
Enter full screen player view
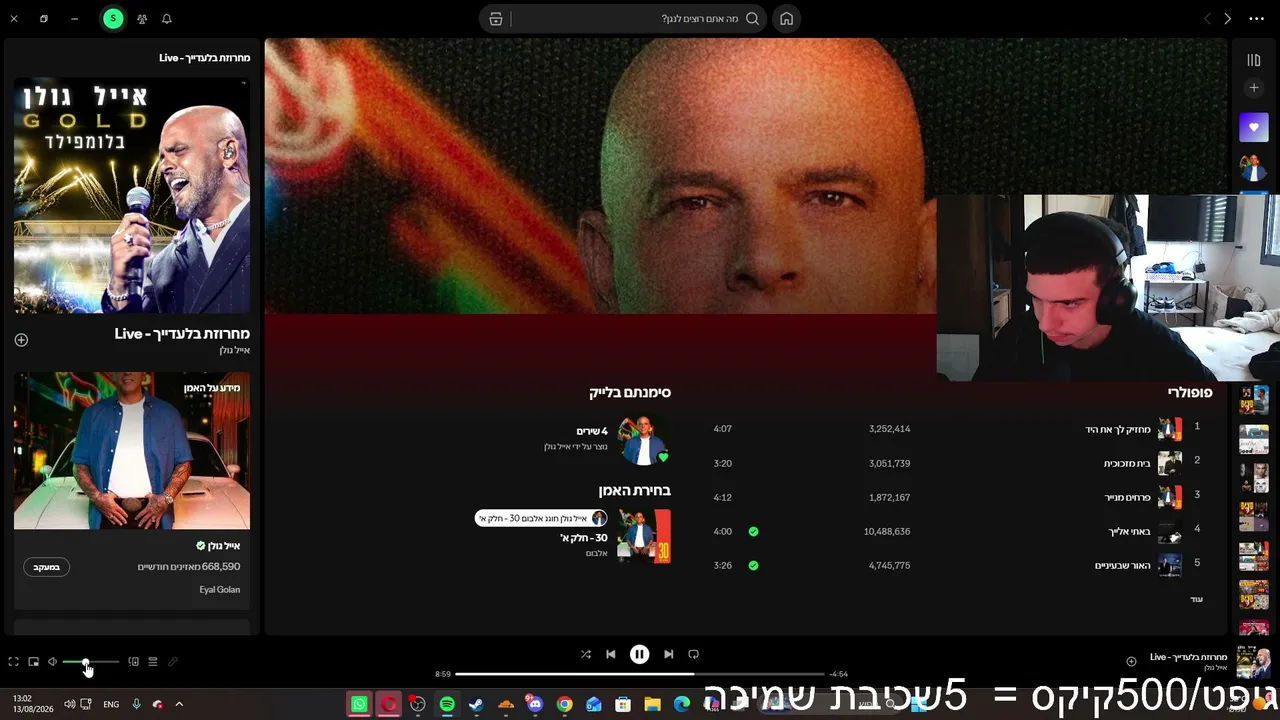14,662
